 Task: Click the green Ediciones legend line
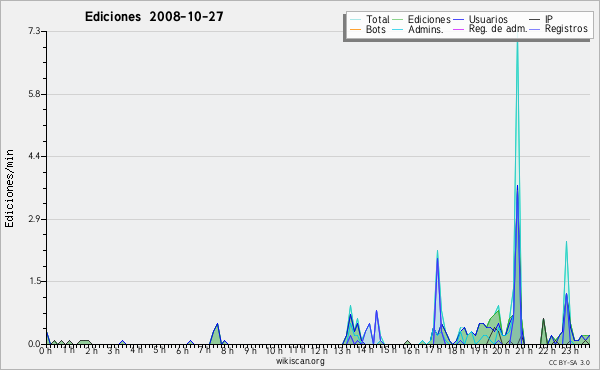pyautogui.click(x=398, y=20)
